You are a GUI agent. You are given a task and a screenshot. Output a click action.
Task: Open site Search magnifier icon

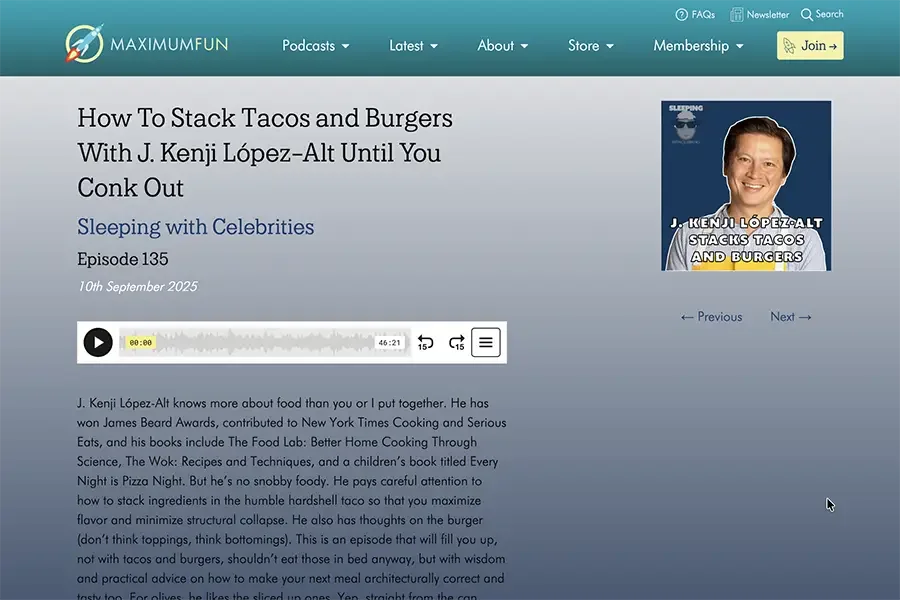[806, 14]
